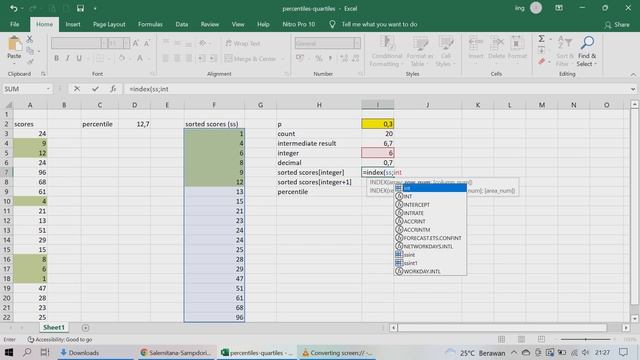Open the Customize Quick Access Toolbar dropdown
This screenshot has width=640, height=360.
pyautogui.click(x=95, y=8)
